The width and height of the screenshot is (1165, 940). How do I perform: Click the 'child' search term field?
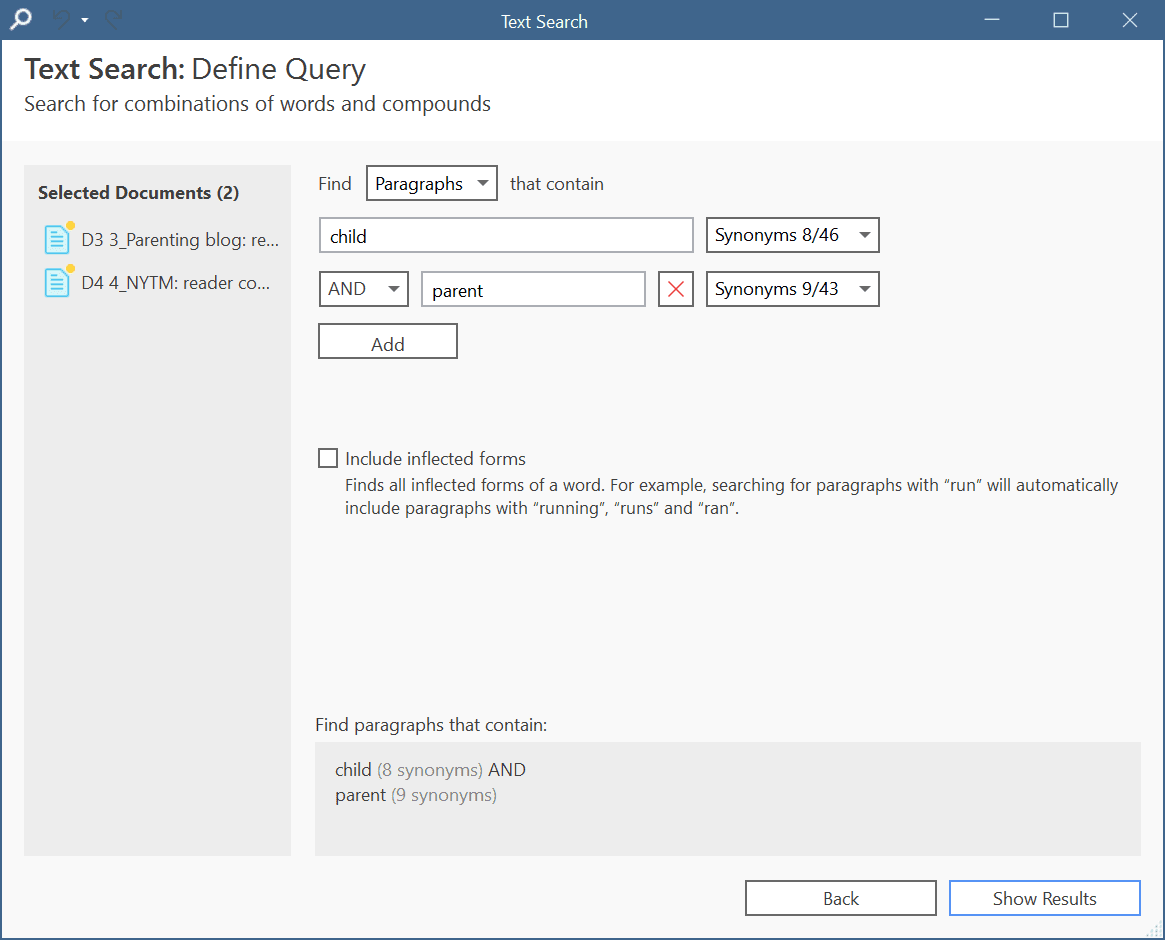[506, 236]
